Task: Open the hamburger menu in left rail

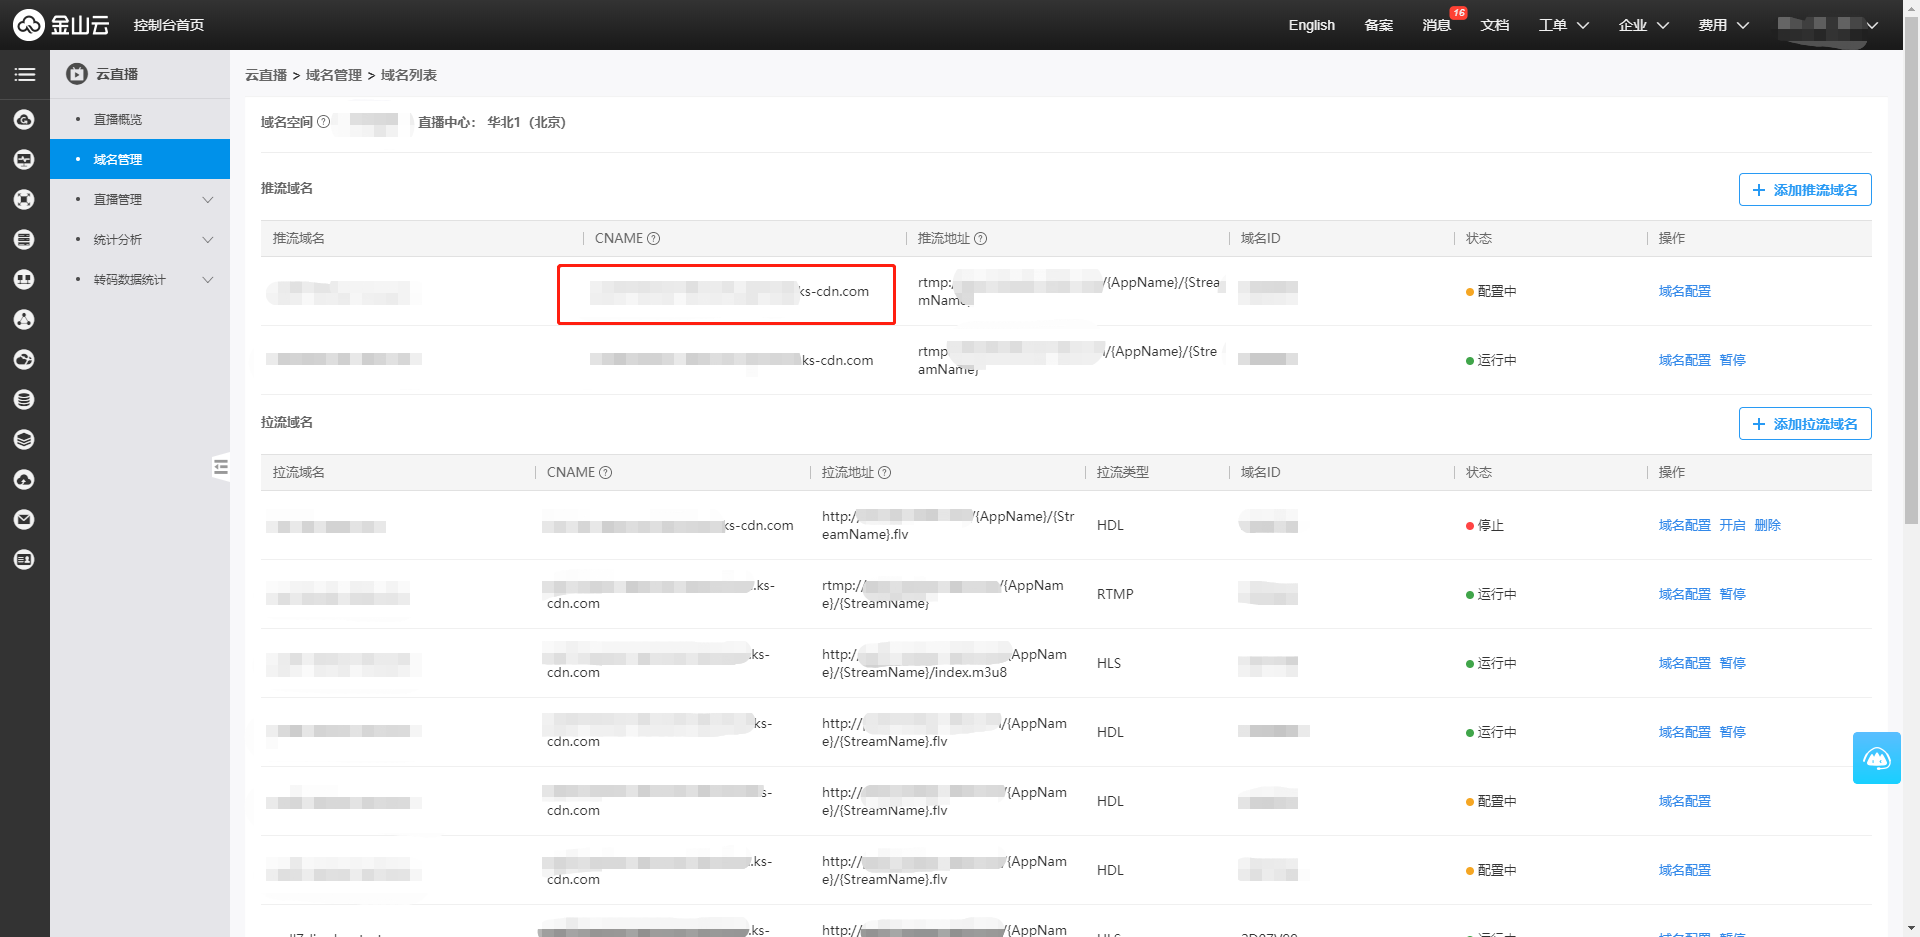Action: point(24,75)
